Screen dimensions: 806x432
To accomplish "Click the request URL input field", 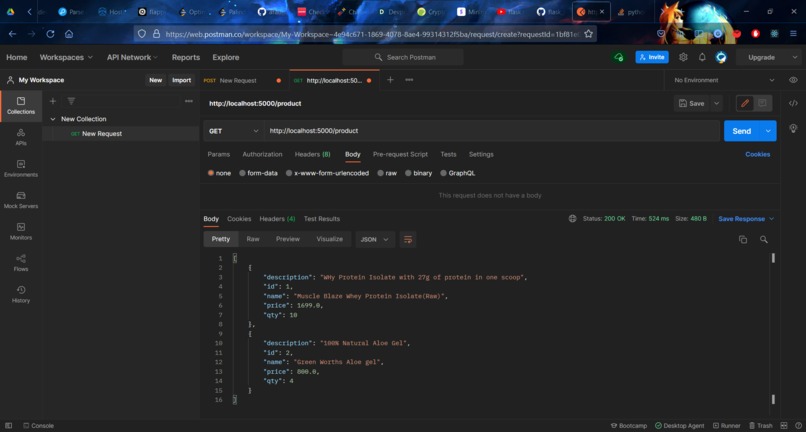I will pos(492,131).
